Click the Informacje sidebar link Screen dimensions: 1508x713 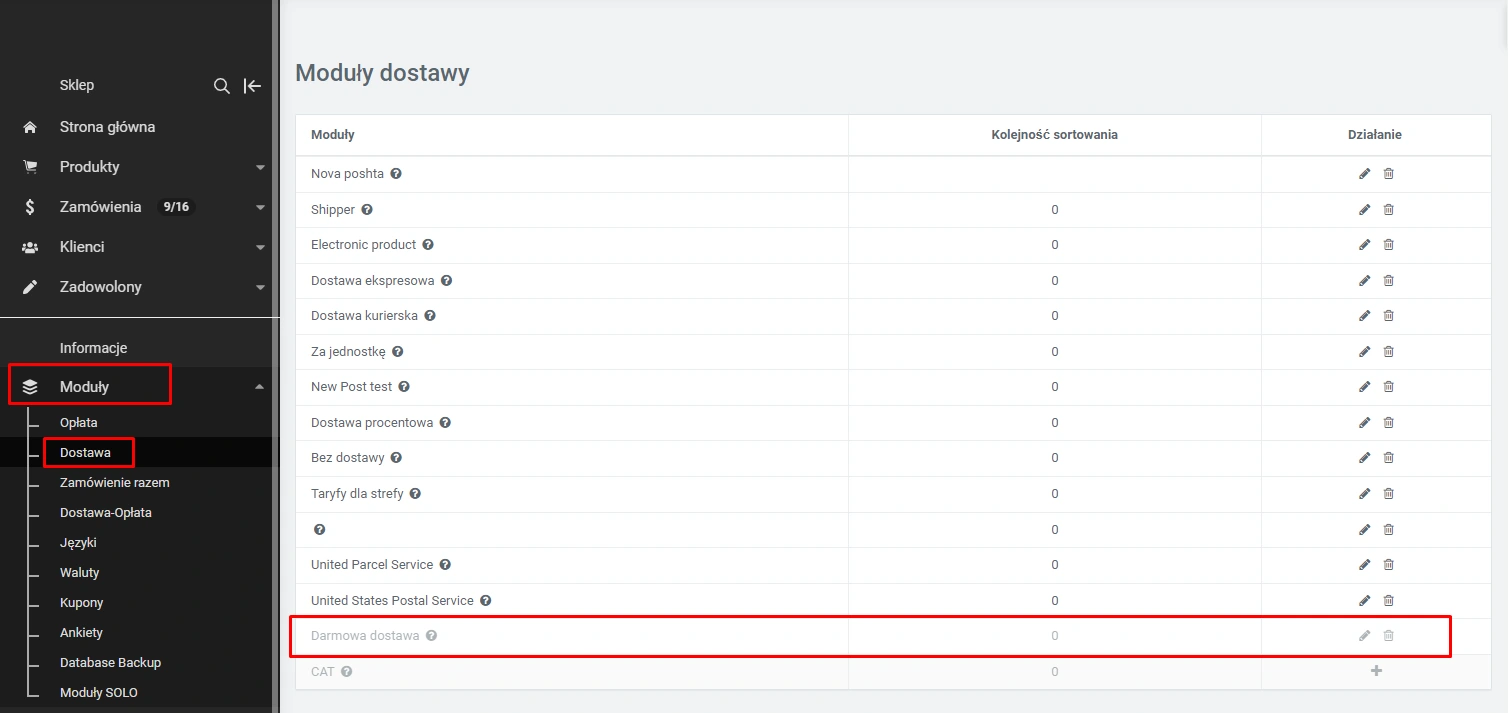(x=93, y=348)
